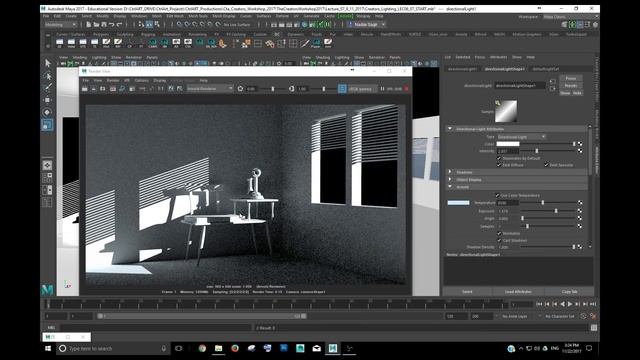The image size is (640, 360).
Task: Click the Intensity slider handle
Action: click(x=537, y=151)
